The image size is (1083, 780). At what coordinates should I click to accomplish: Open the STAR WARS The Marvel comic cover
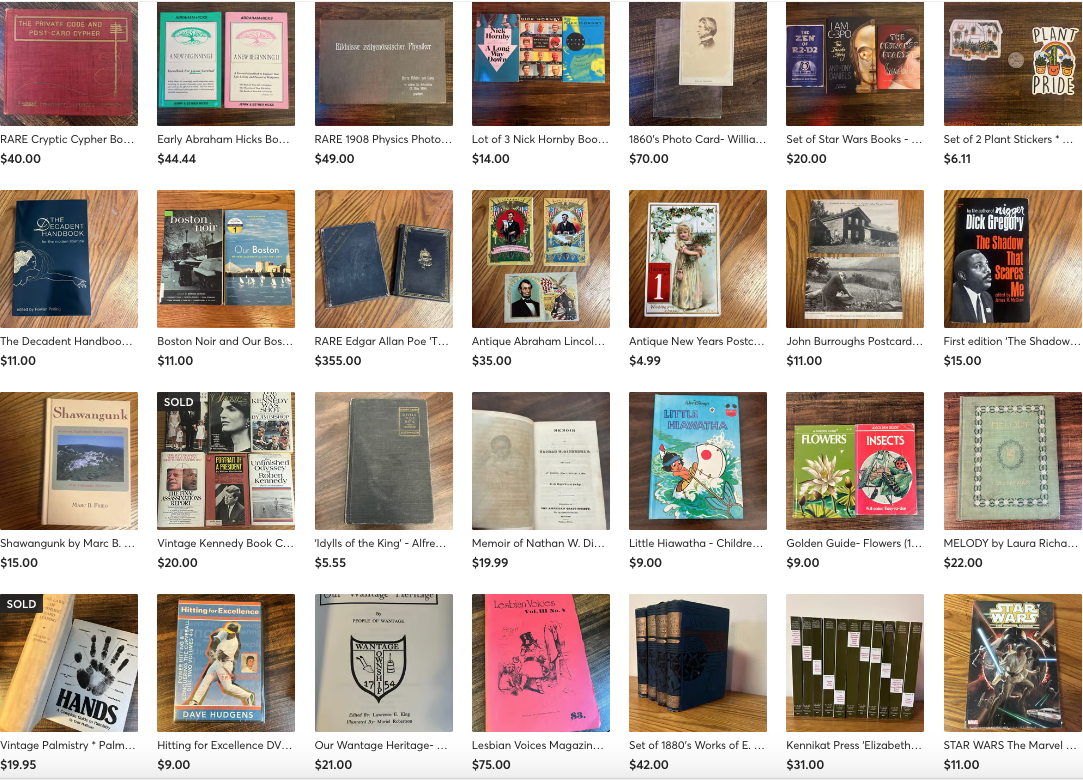click(1013, 663)
